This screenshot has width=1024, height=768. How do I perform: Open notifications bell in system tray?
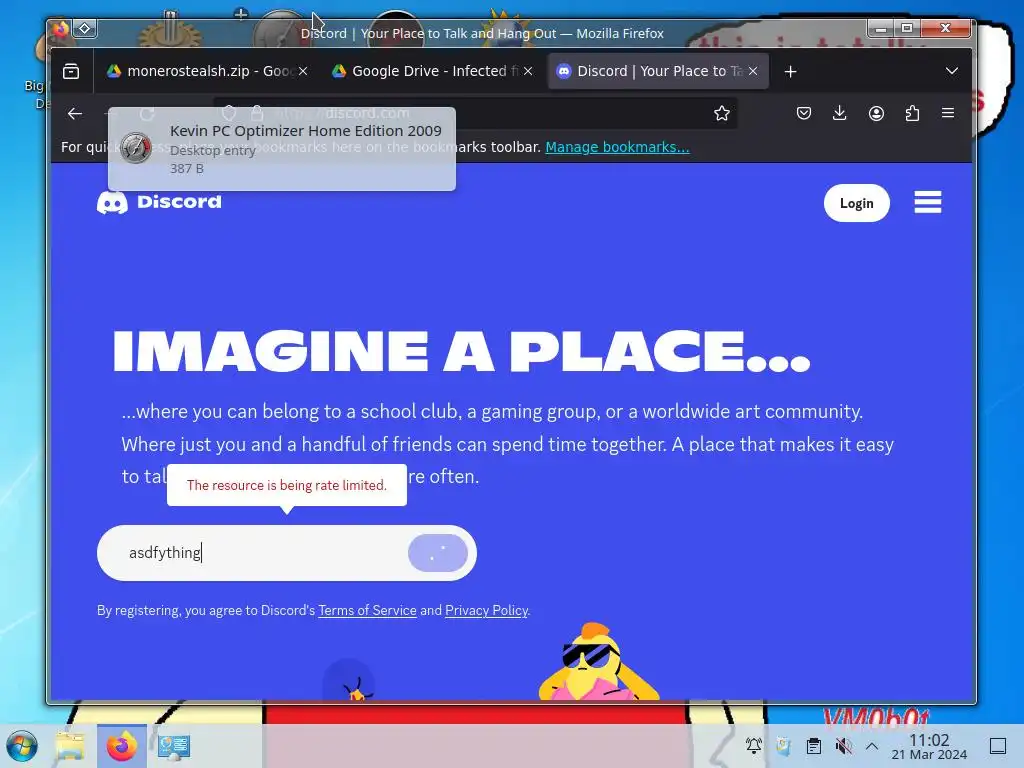point(754,745)
